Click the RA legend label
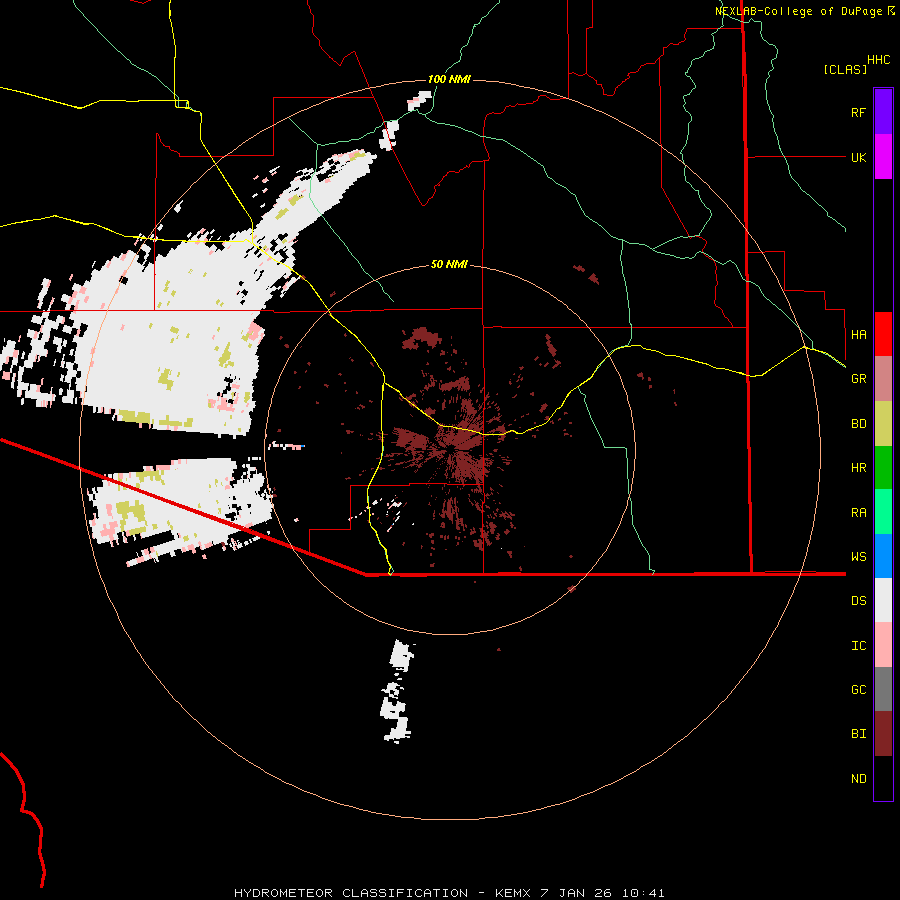 (858, 513)
